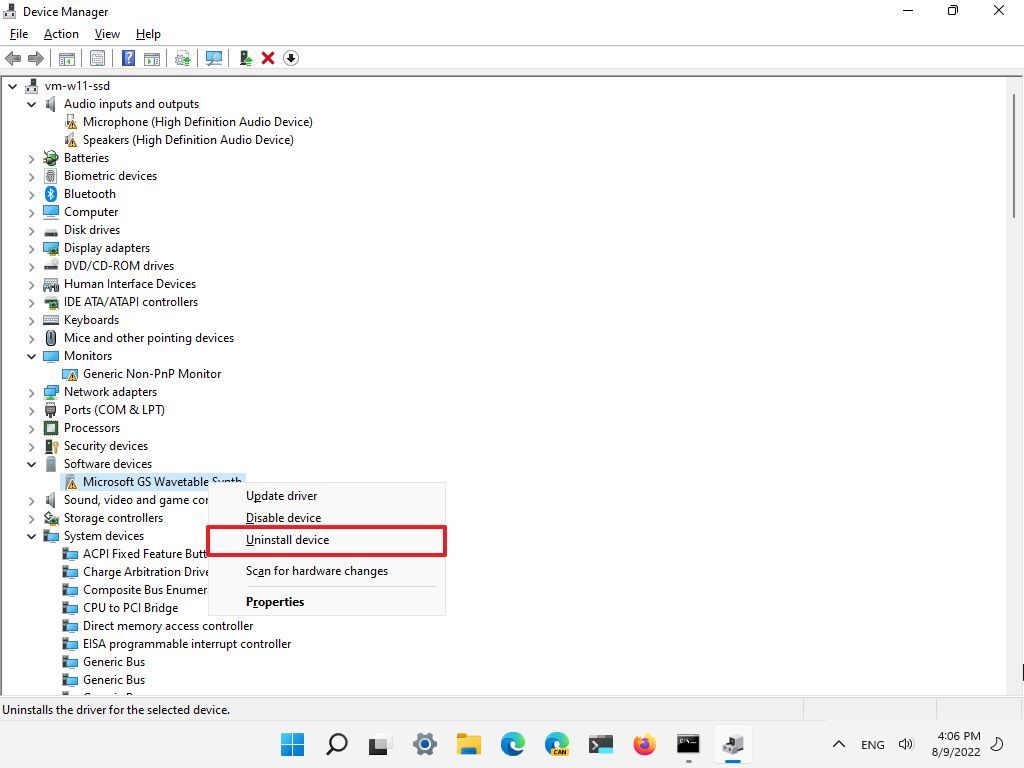Collapse the System devices category
Viewport: 1024px width, 768px height.
(x=31, y=536)
